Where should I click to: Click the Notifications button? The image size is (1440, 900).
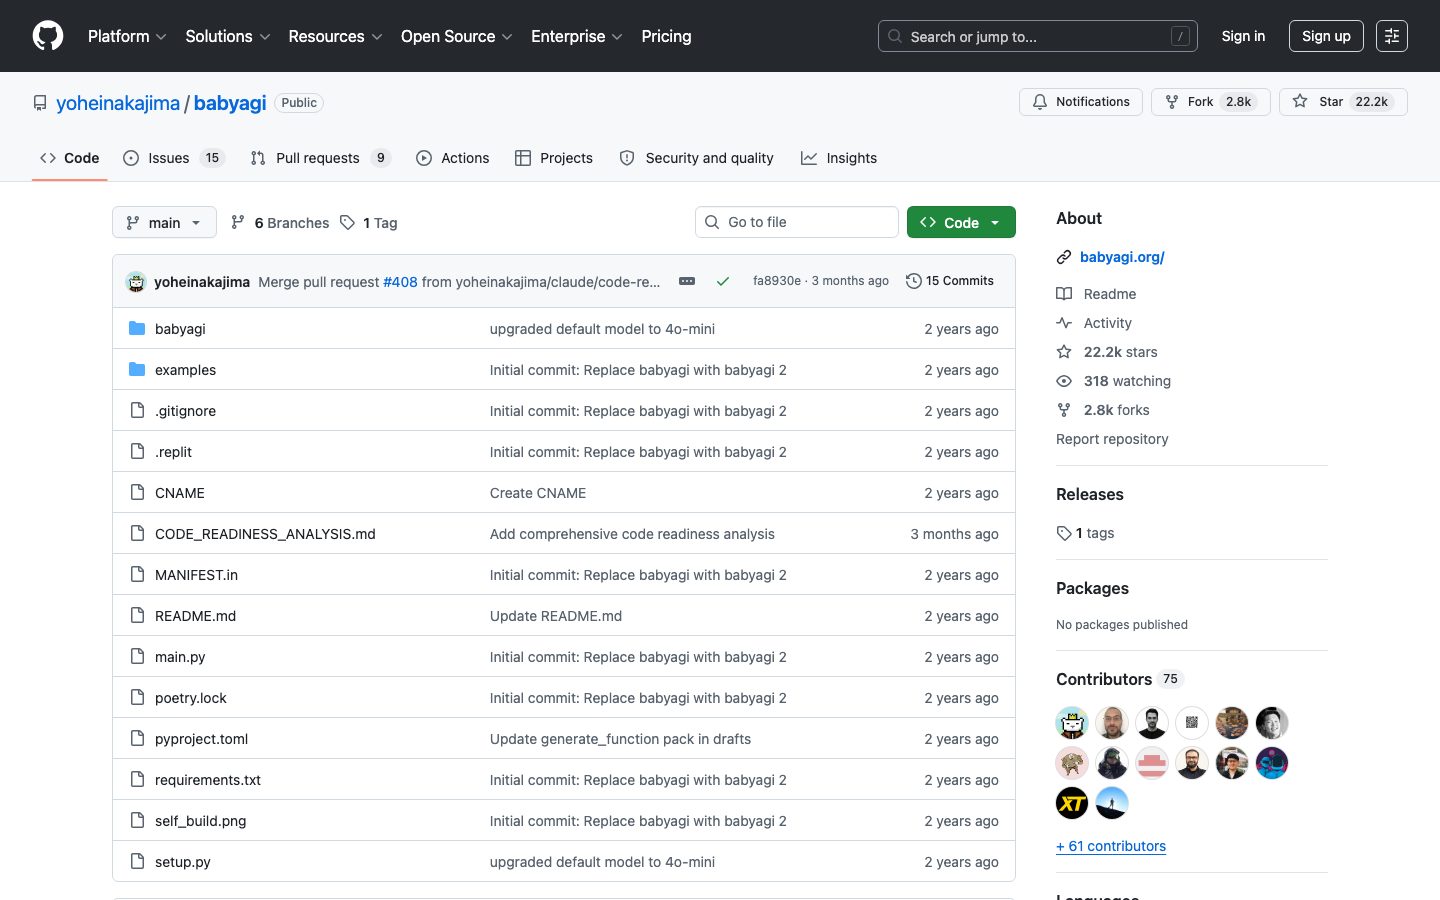tap(1081, 102)
